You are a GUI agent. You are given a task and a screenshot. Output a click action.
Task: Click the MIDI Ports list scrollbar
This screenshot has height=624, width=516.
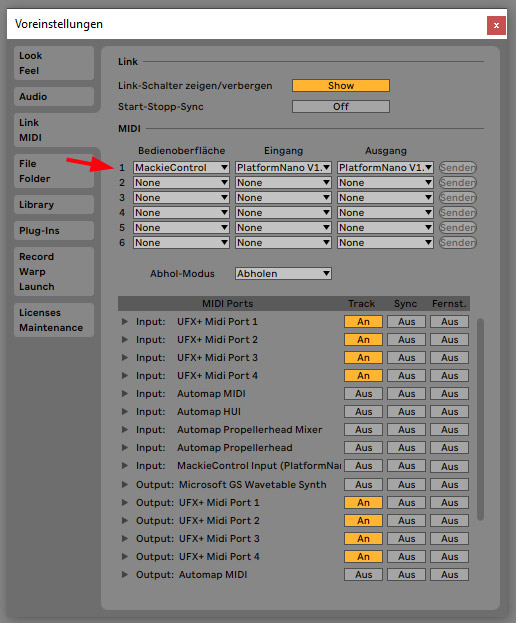[481, 419]
